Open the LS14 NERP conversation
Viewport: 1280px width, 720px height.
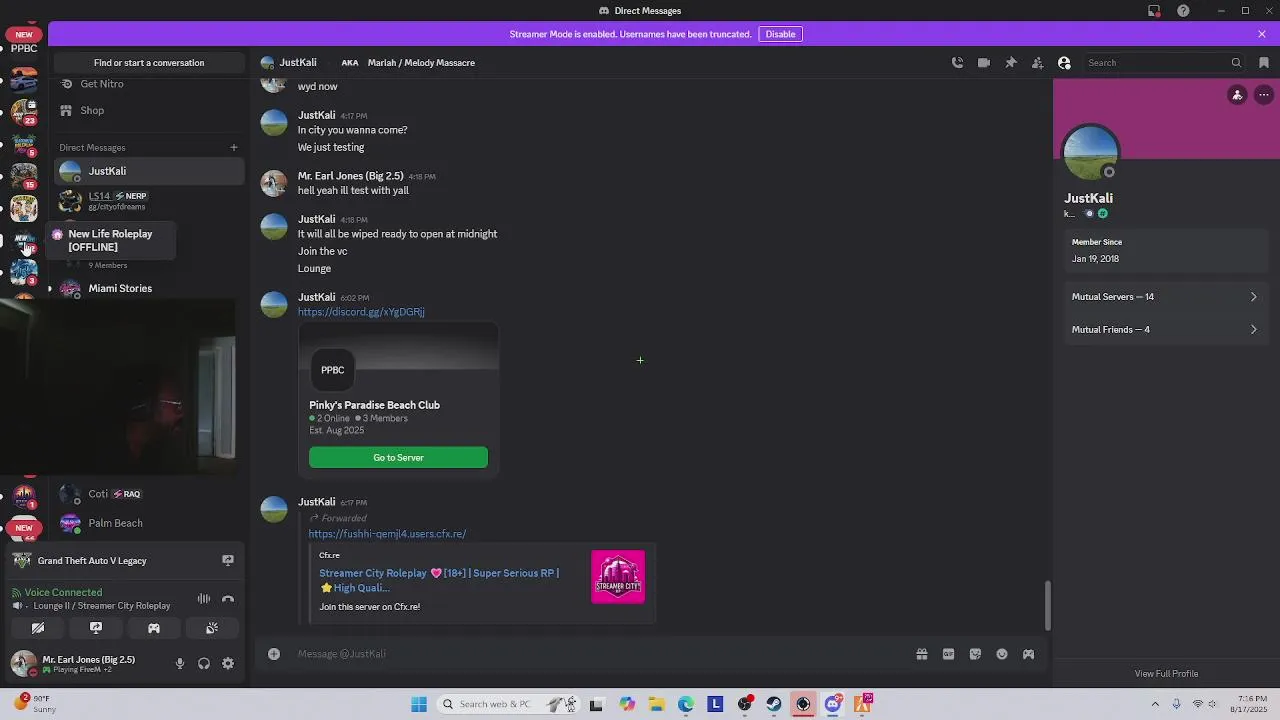click(x=149, y=200)
